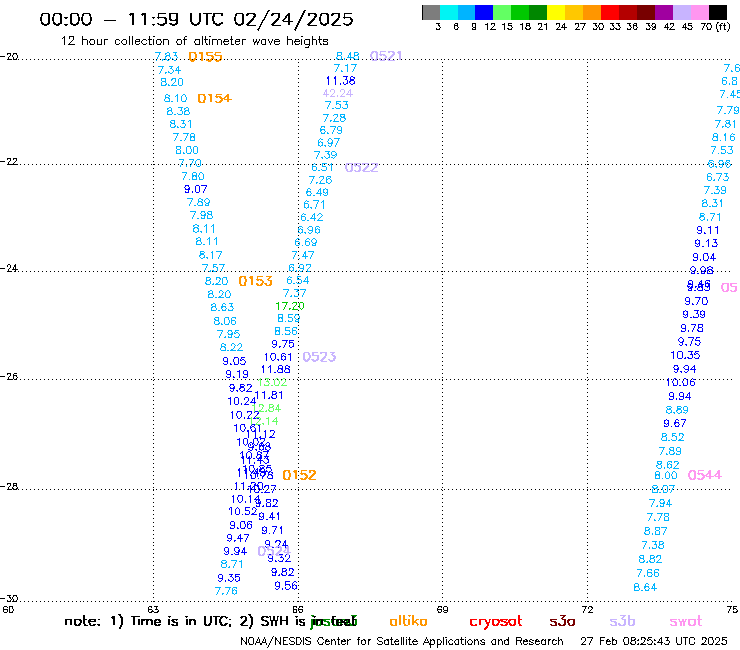Click the swot satellite legend label
Image resolution: width=740 pixels, height=650 pixels.
point(686,621)
